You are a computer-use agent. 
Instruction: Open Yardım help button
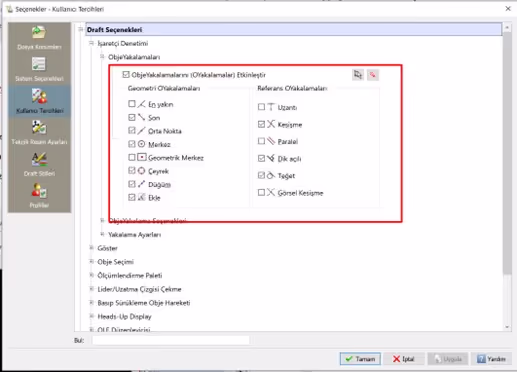(491, 359)
